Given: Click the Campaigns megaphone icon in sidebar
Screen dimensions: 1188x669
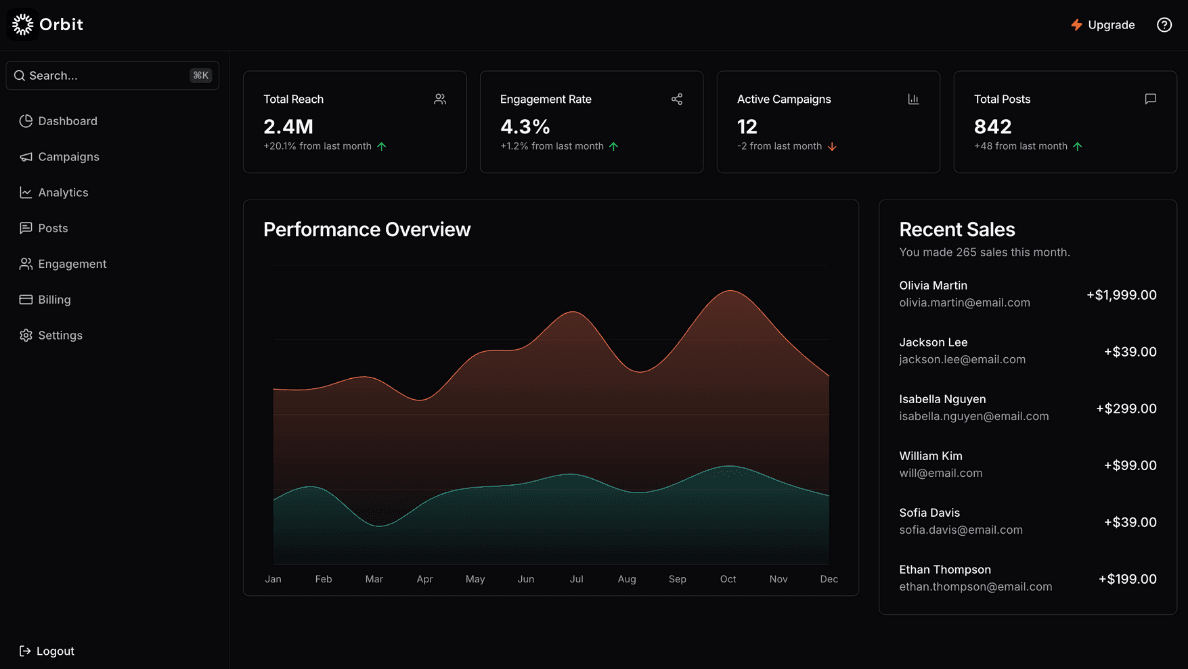Looking at the screenshot, I should (25, 156).
